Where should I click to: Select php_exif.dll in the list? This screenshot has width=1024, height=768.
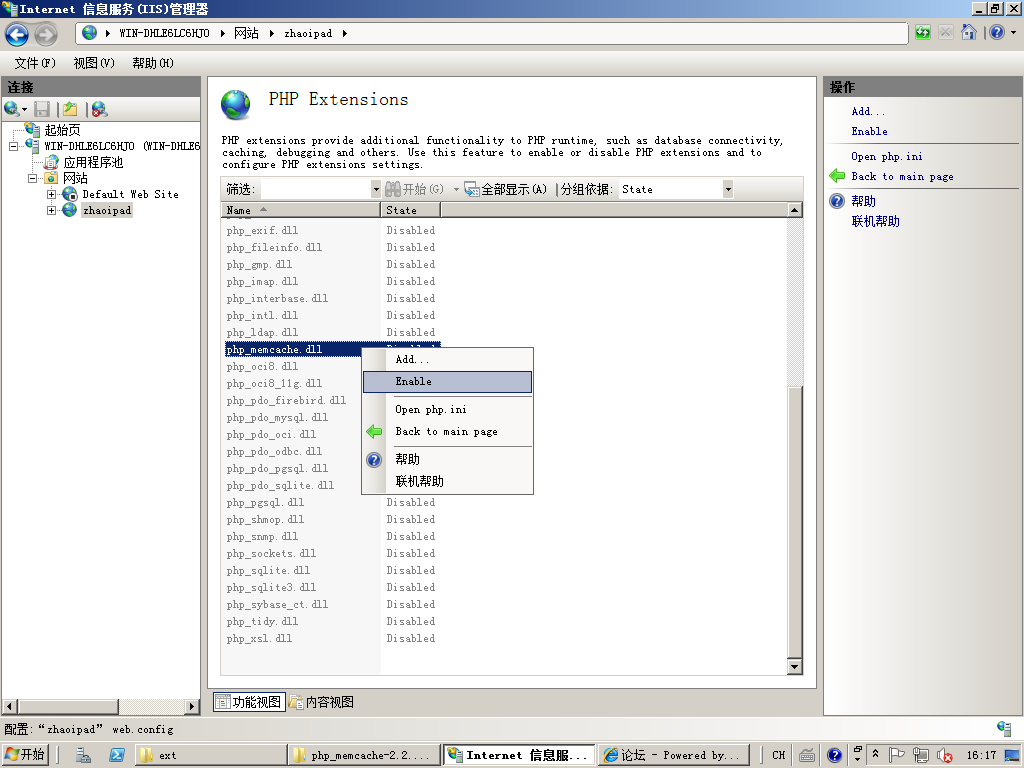(263, 231)
